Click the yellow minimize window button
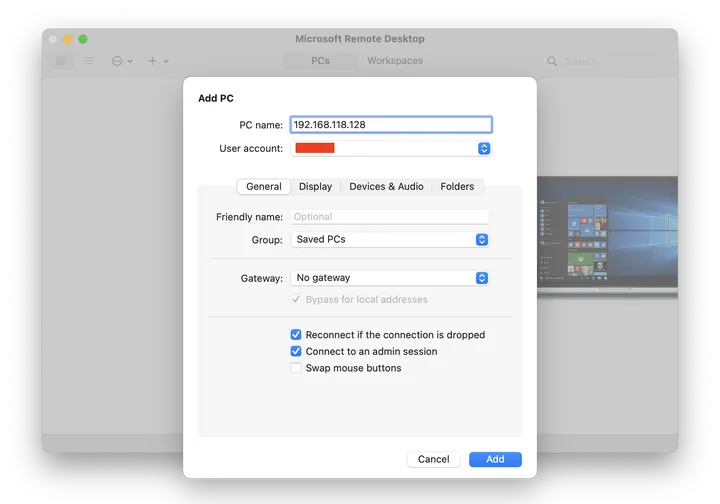Screen dimensions: 720x504 [x=68, y=39]
